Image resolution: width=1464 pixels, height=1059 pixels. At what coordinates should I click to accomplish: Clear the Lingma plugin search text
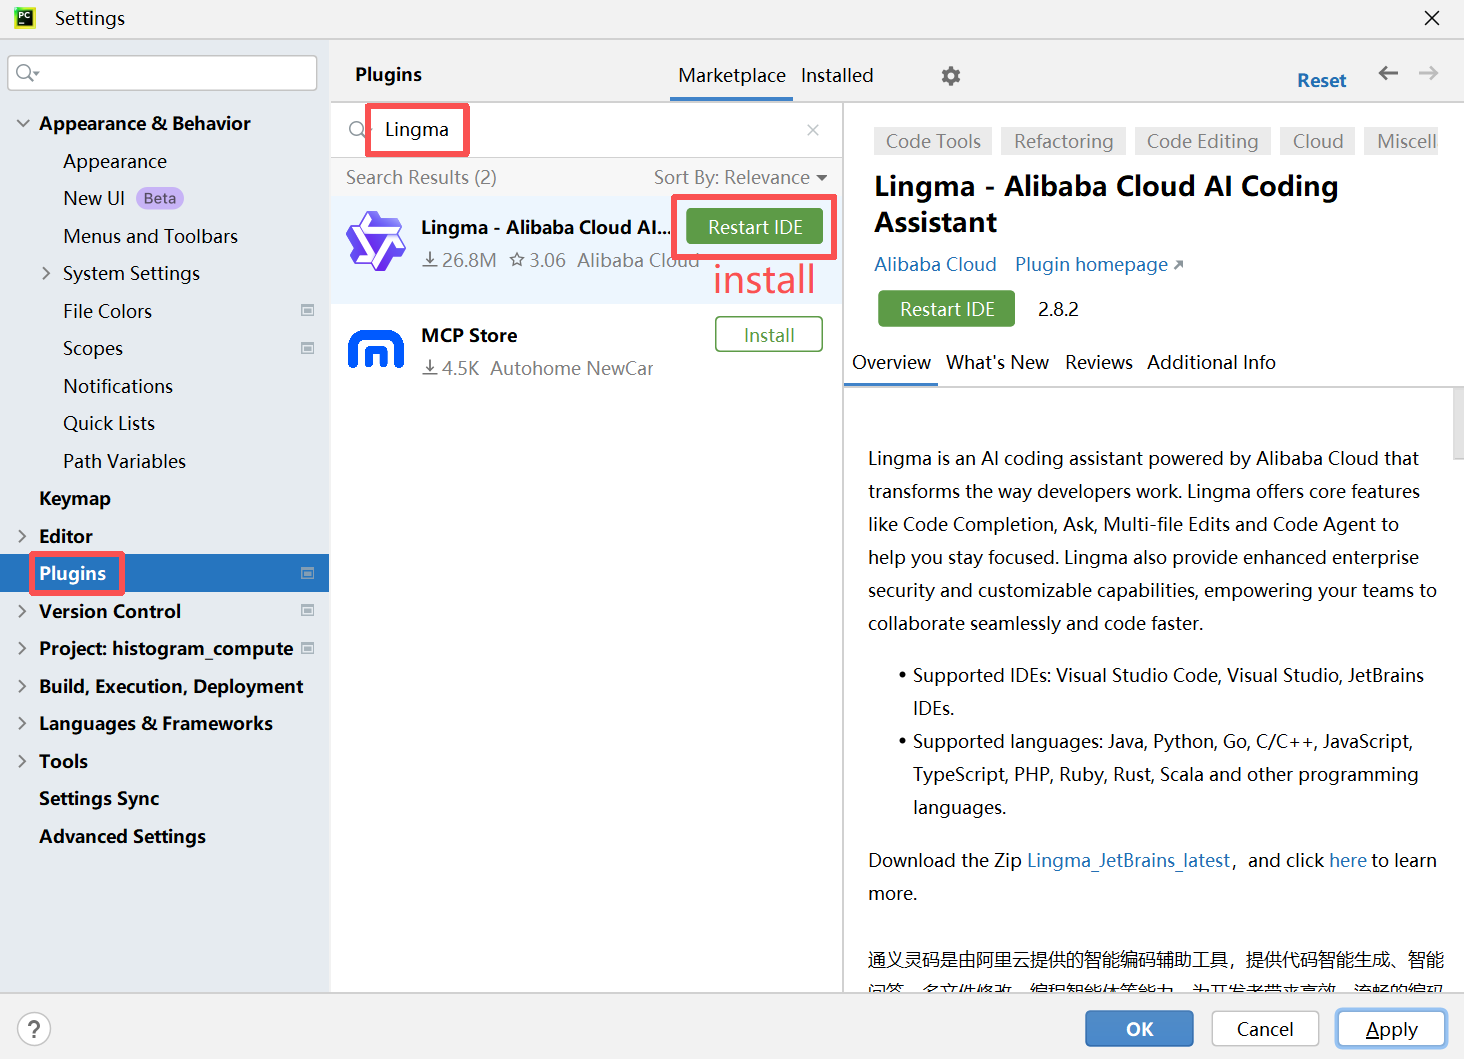(813, 130)
